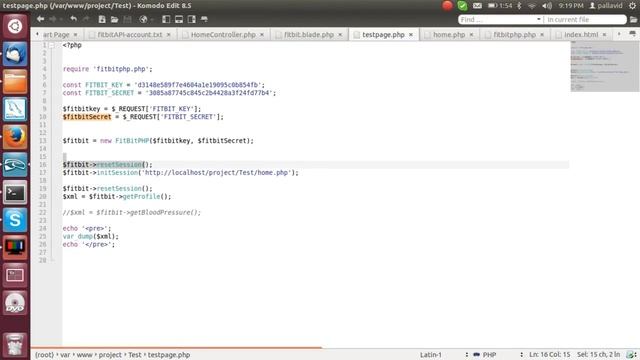Toggle the right pane visibility
The image size is (640, 360).
point(191,19)
